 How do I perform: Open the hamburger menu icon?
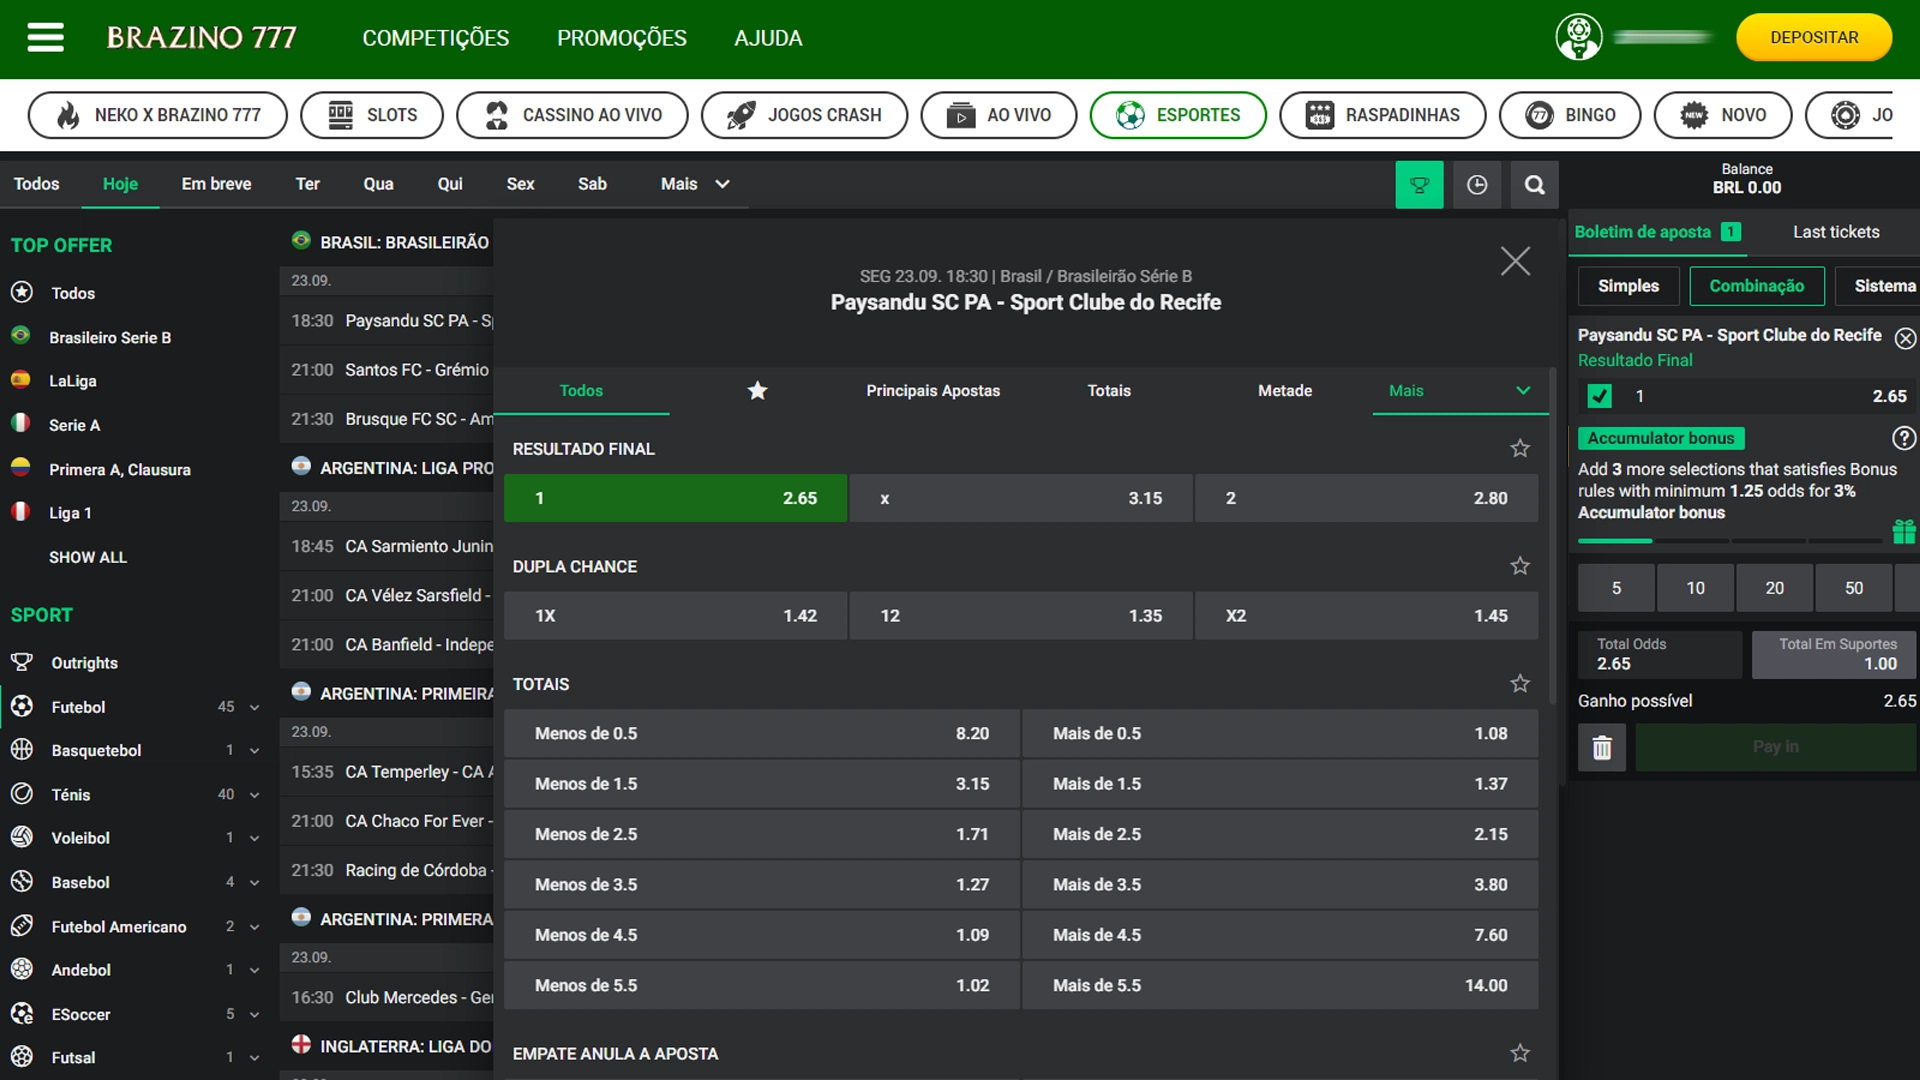(x=45, y=38)
